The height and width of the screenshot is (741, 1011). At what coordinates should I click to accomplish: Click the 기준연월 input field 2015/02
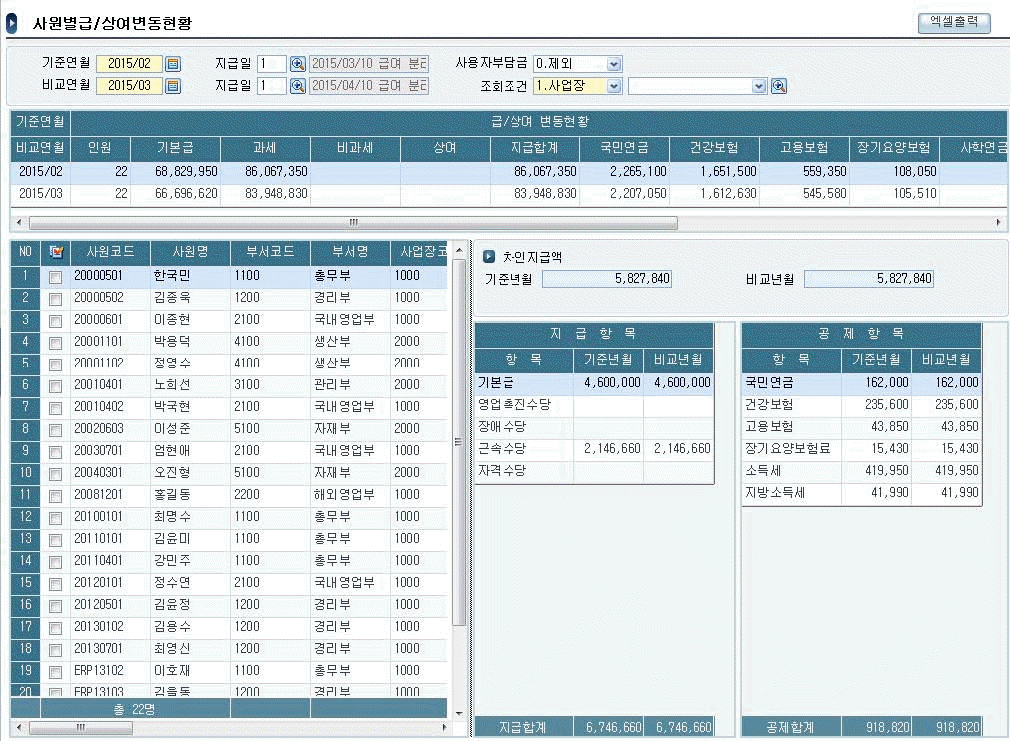pyautogui.click(x=129, y=64)
